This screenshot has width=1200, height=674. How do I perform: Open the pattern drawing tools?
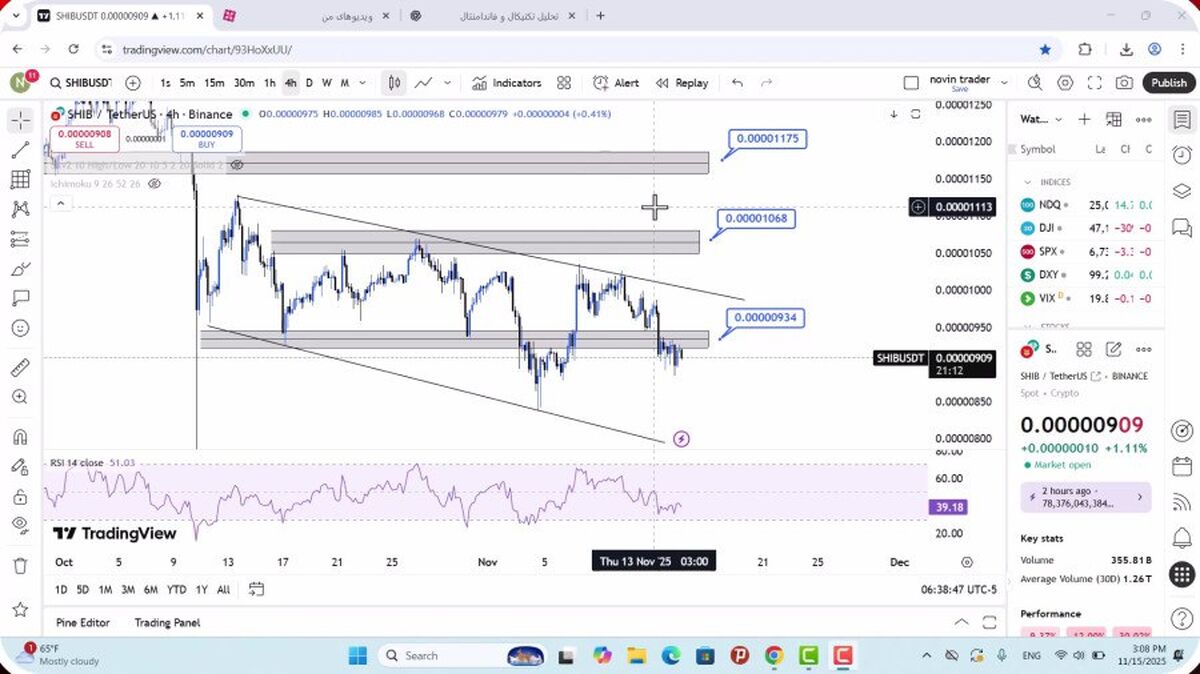tap(20, 209)
